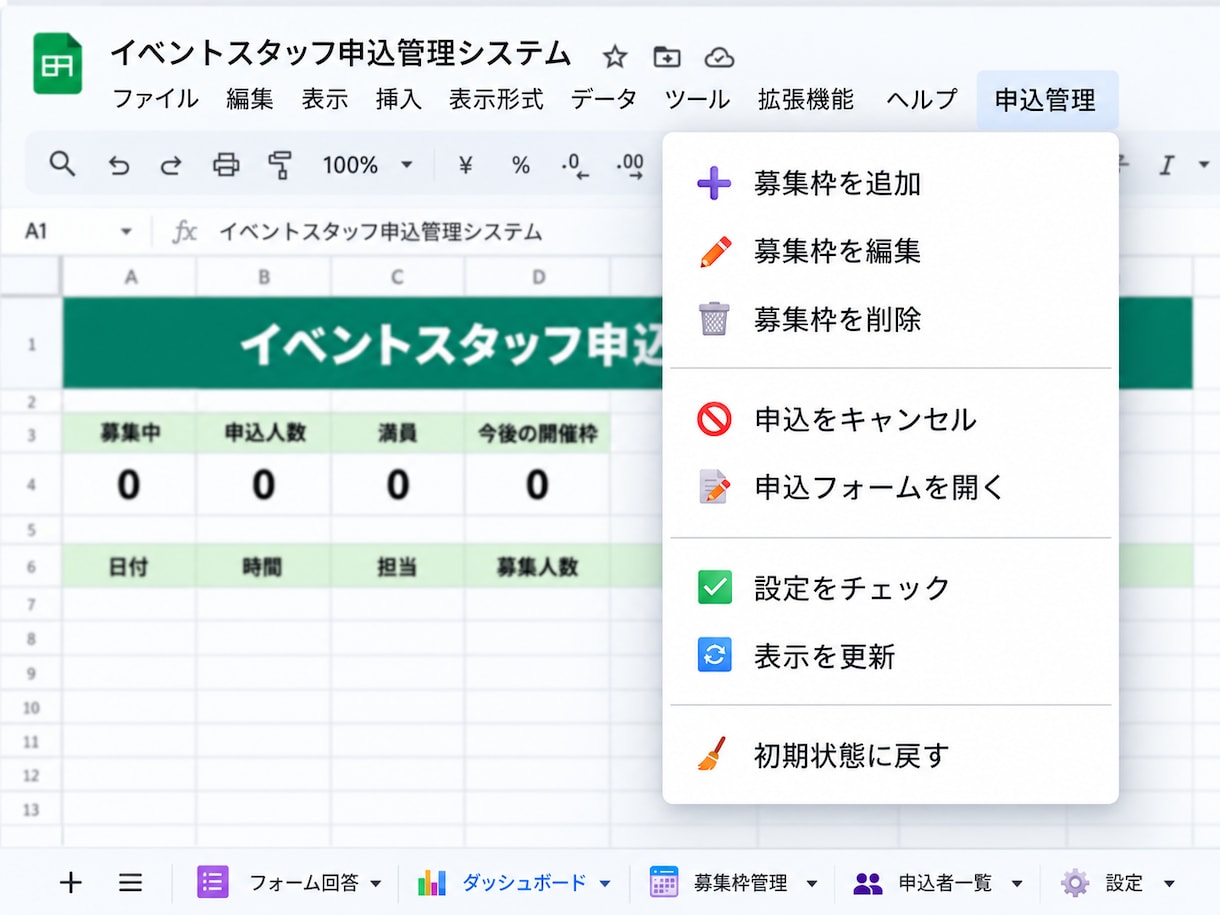Select column C header
Image resolution: width=1220 pixels, height=915 pixels.
(x=398, y=277)
